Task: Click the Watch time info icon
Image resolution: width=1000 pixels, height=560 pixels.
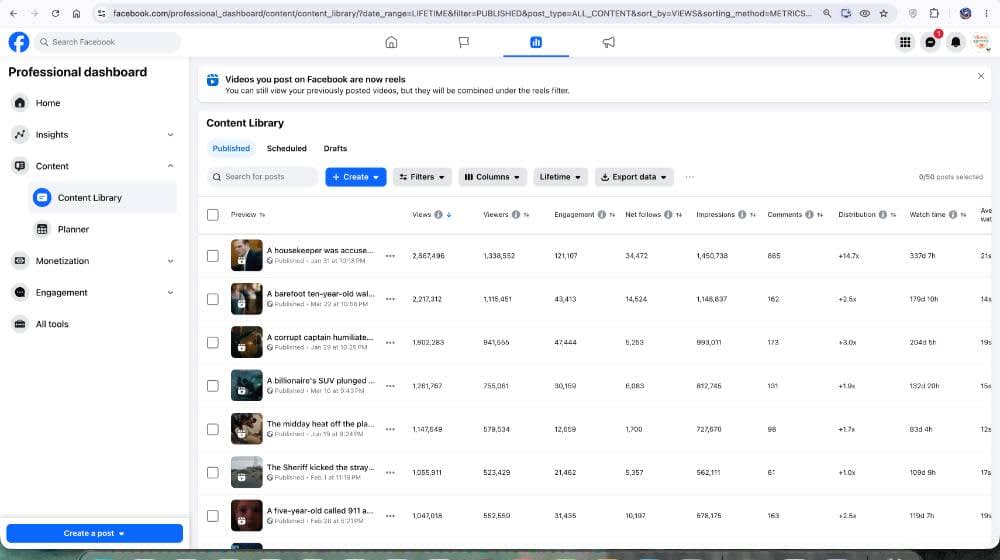Action: 952,215
